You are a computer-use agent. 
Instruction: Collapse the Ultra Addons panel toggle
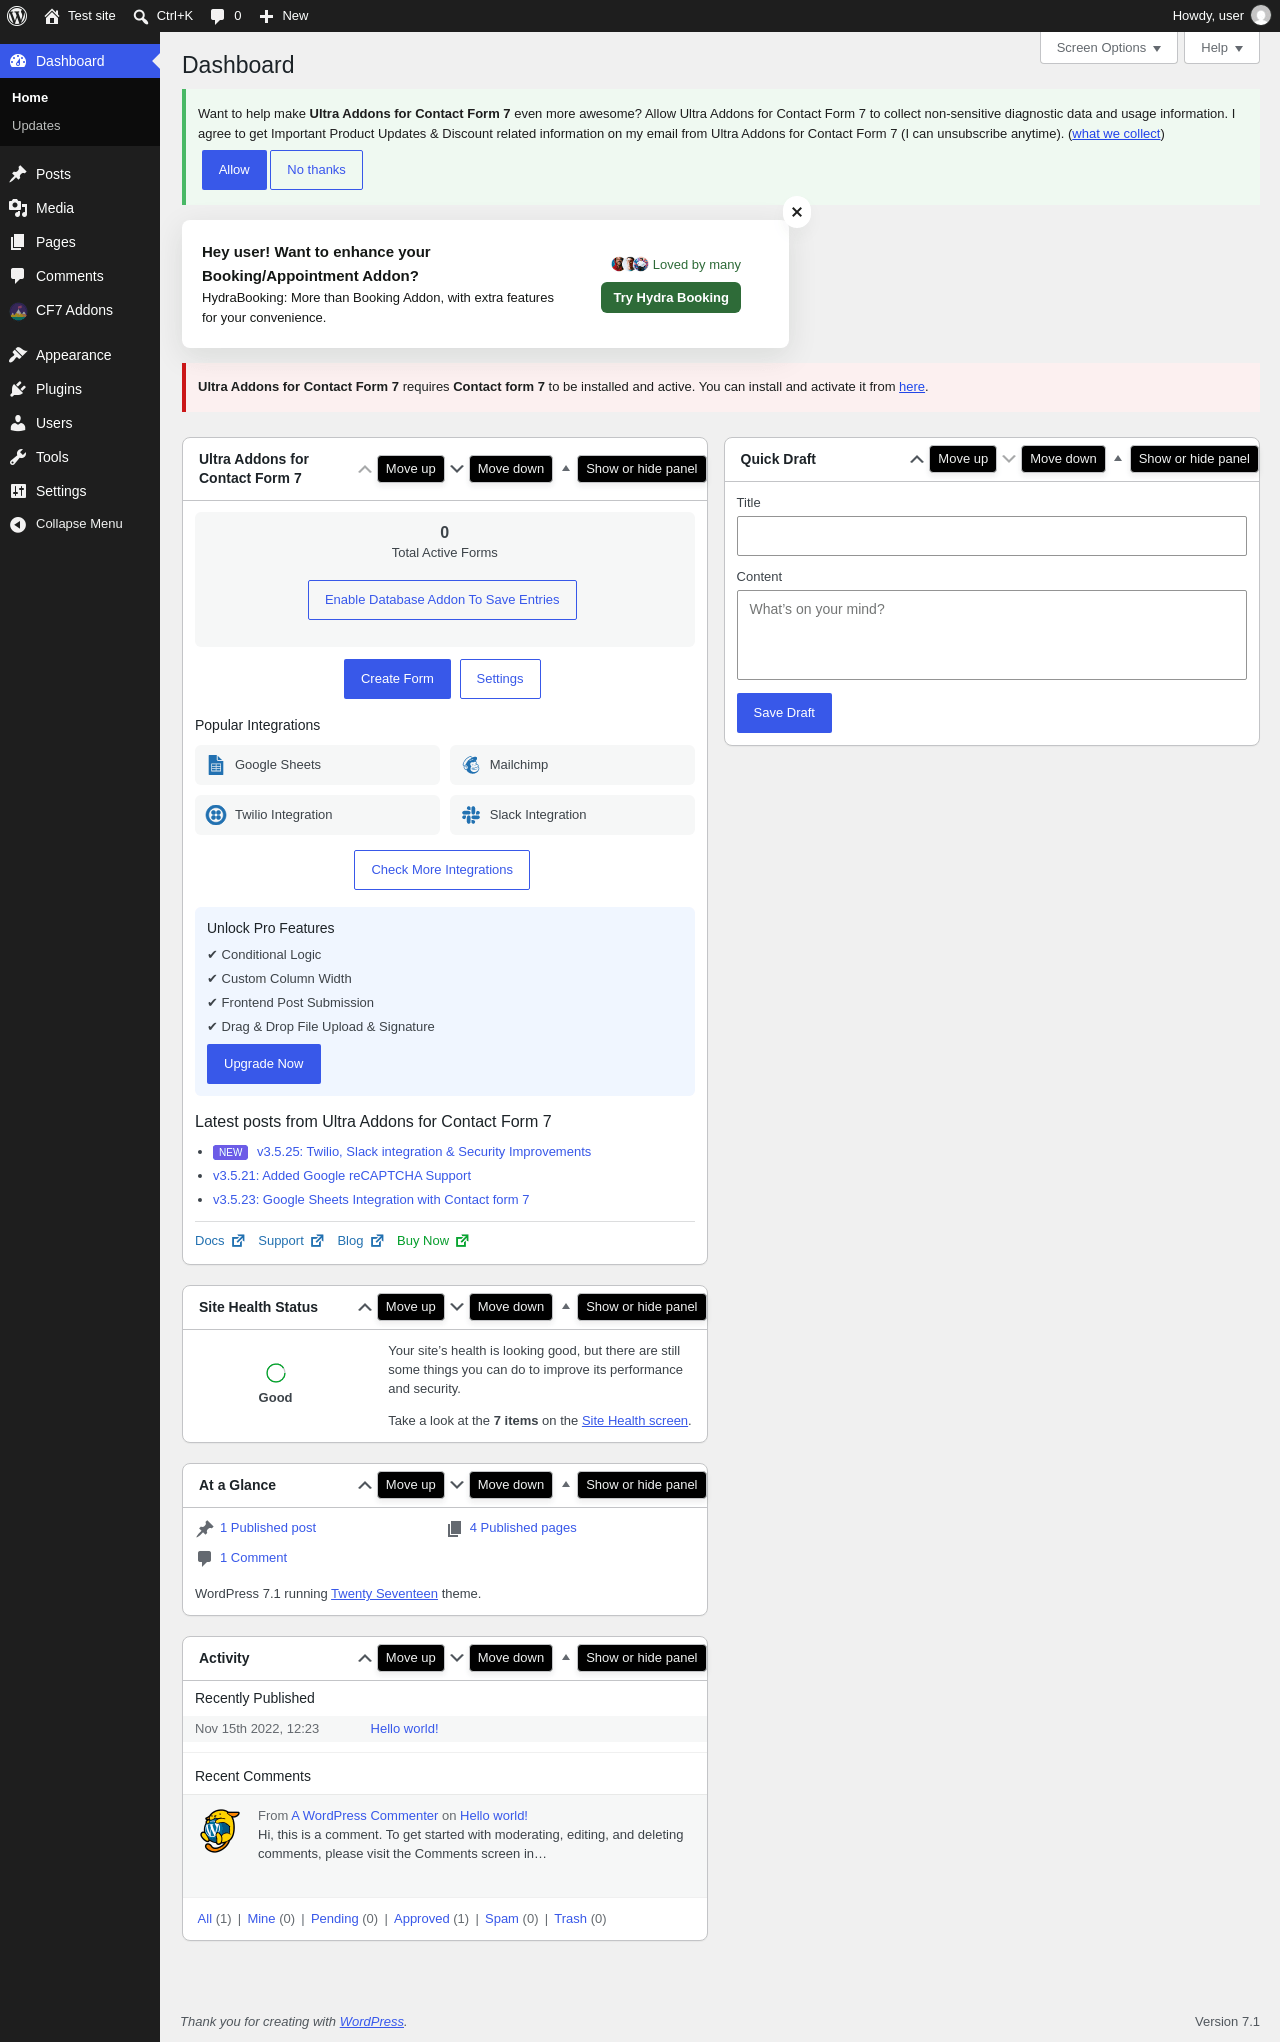click(566, 469)
